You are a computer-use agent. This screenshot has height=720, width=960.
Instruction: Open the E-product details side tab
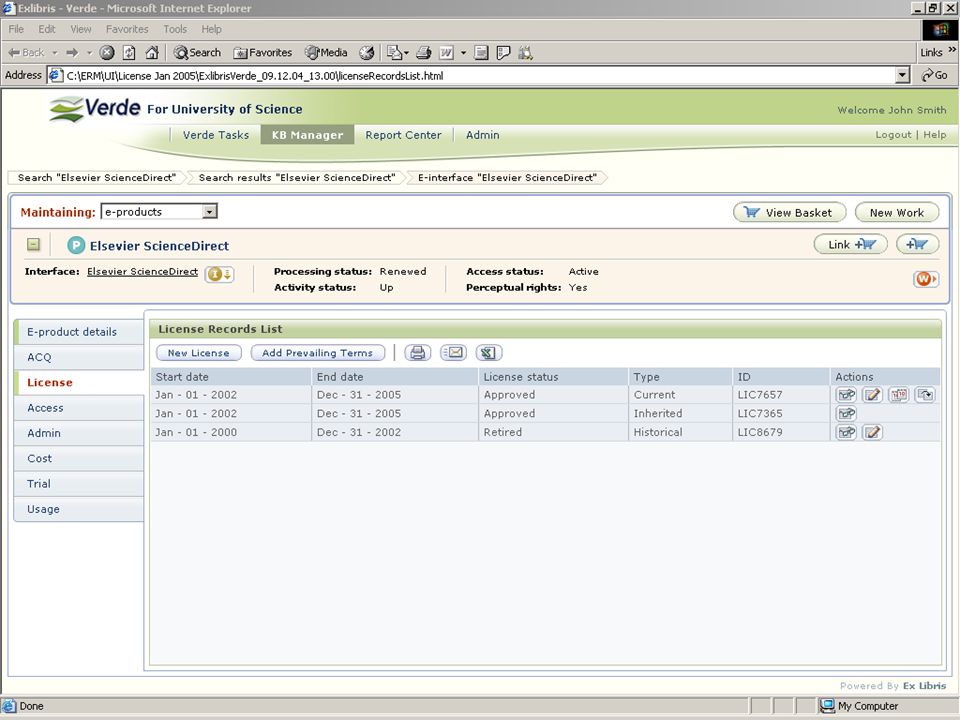point(79,332)
